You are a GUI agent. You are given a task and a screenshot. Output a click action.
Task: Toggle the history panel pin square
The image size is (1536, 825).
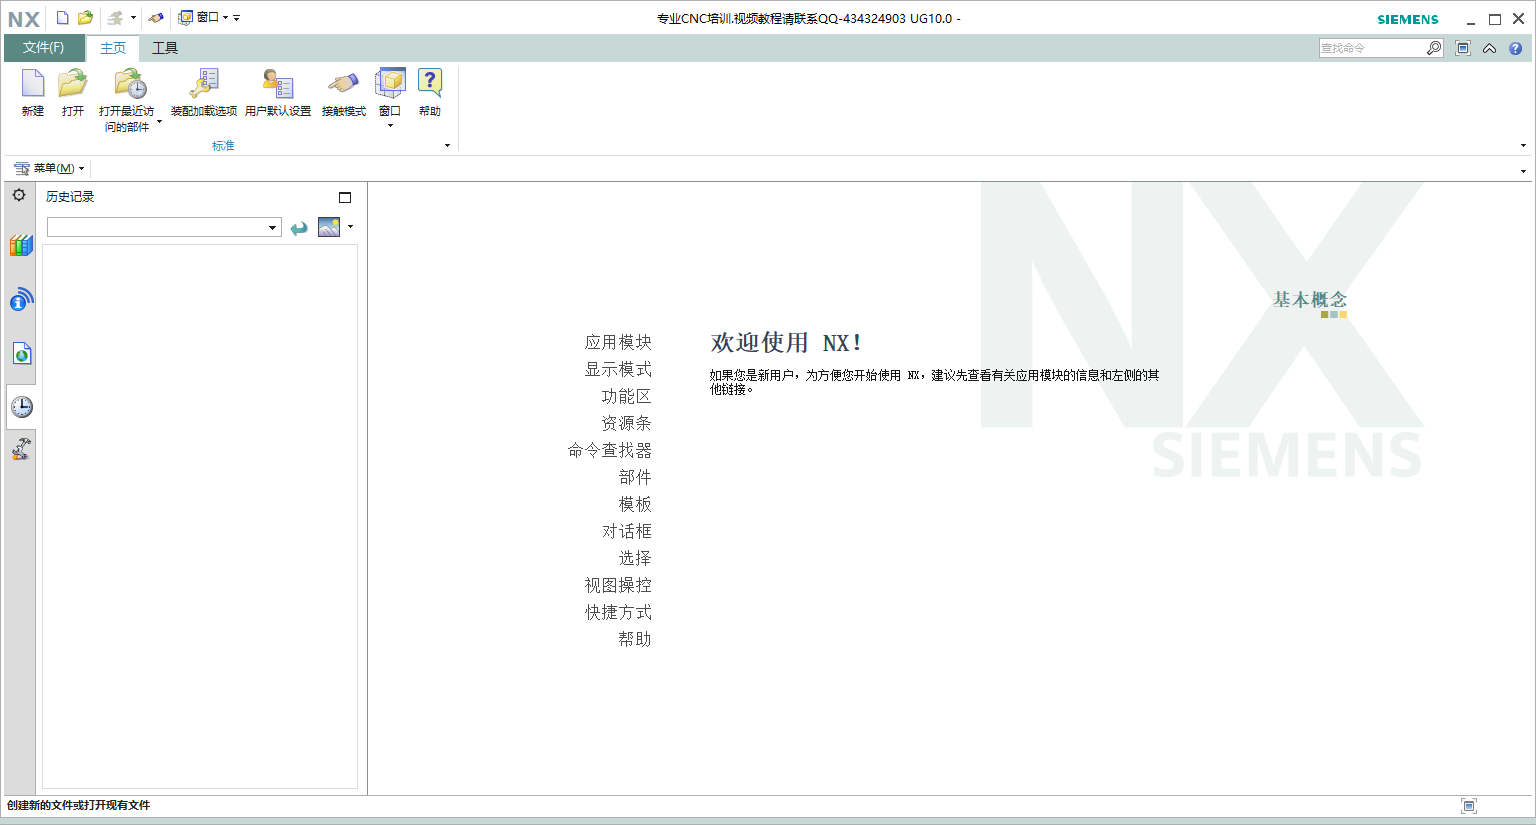(x=345, y=197)
